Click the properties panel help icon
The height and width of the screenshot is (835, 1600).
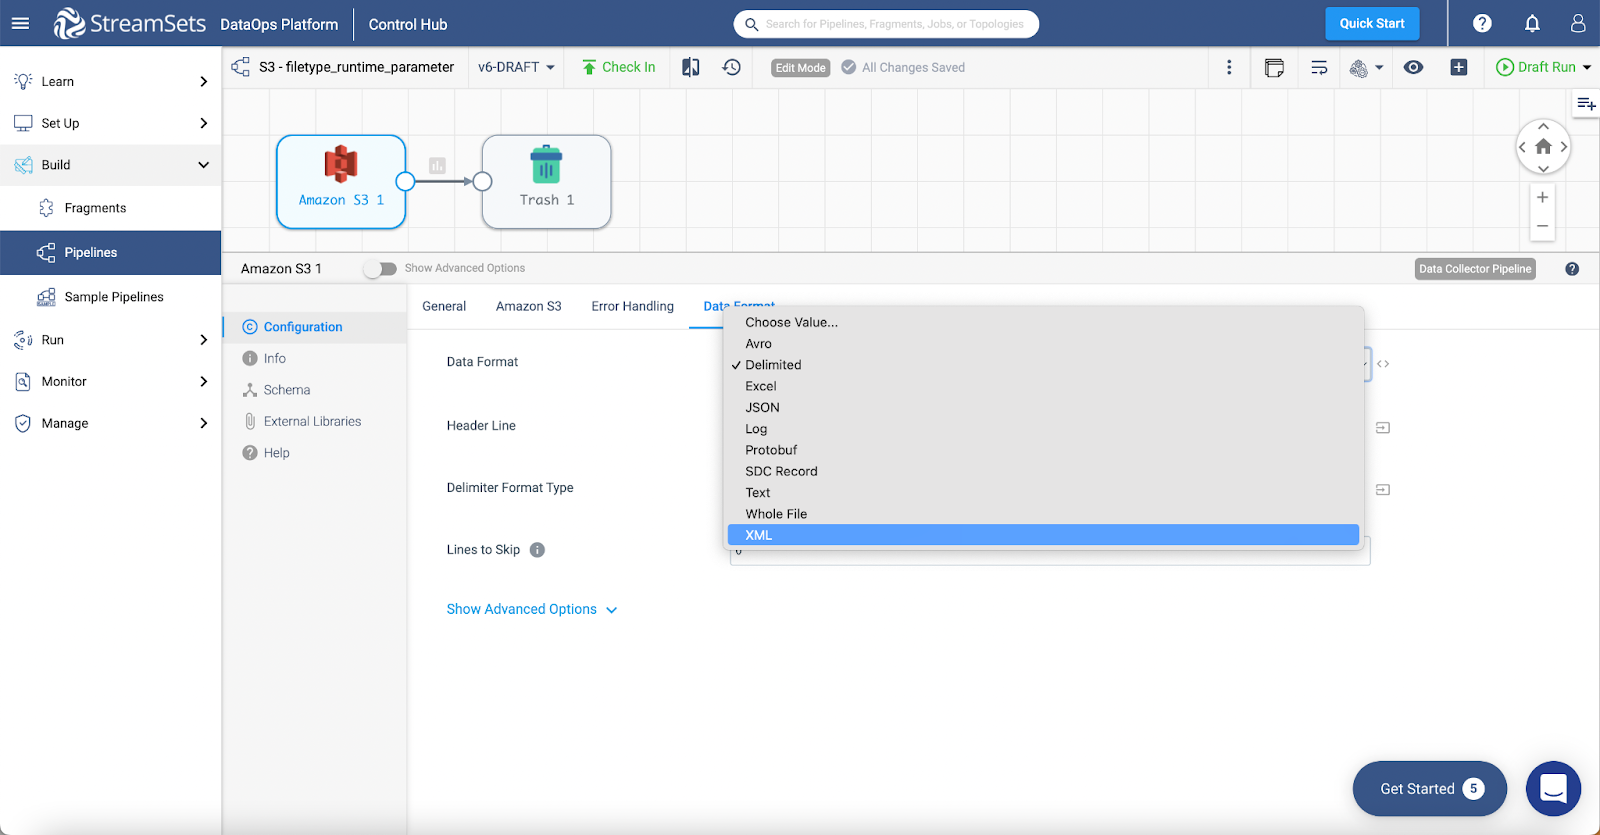(1572, 269)
